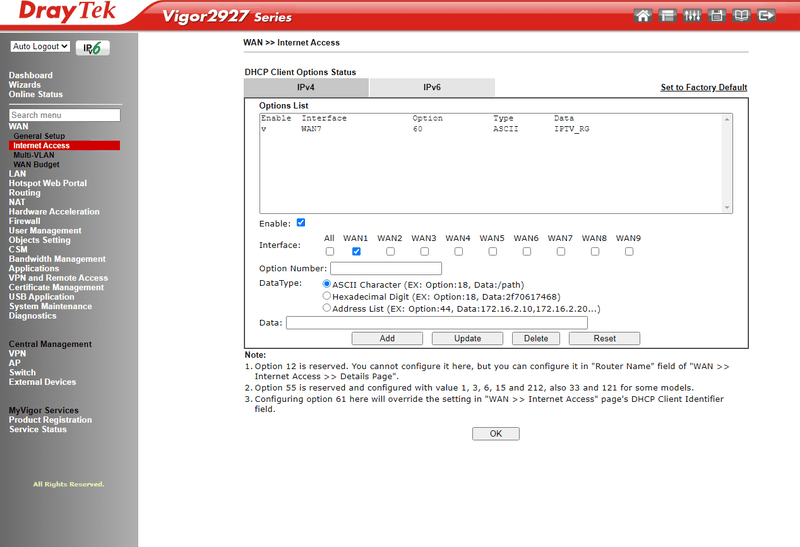Click the OK button

pyautogui.click(x=496, y=434)
